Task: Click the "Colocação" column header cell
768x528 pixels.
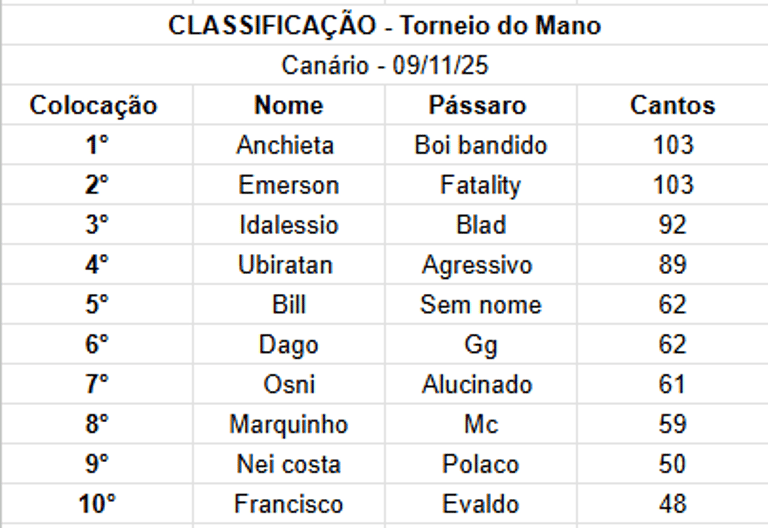Action: pyautogui.click(x=96, y=106)
